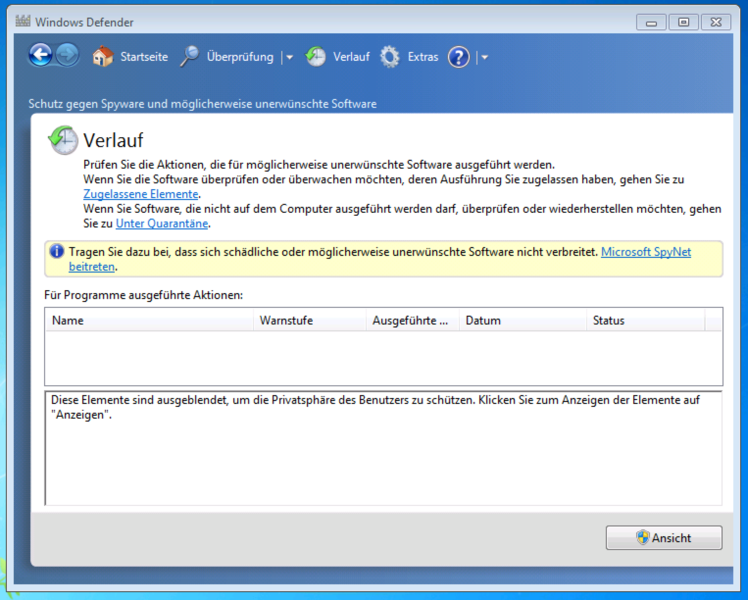This screenshot has width=748, height=600.
Task: Click the Windows Defender title bar icon
Action: pyautogui.click(x=23, y=21)
